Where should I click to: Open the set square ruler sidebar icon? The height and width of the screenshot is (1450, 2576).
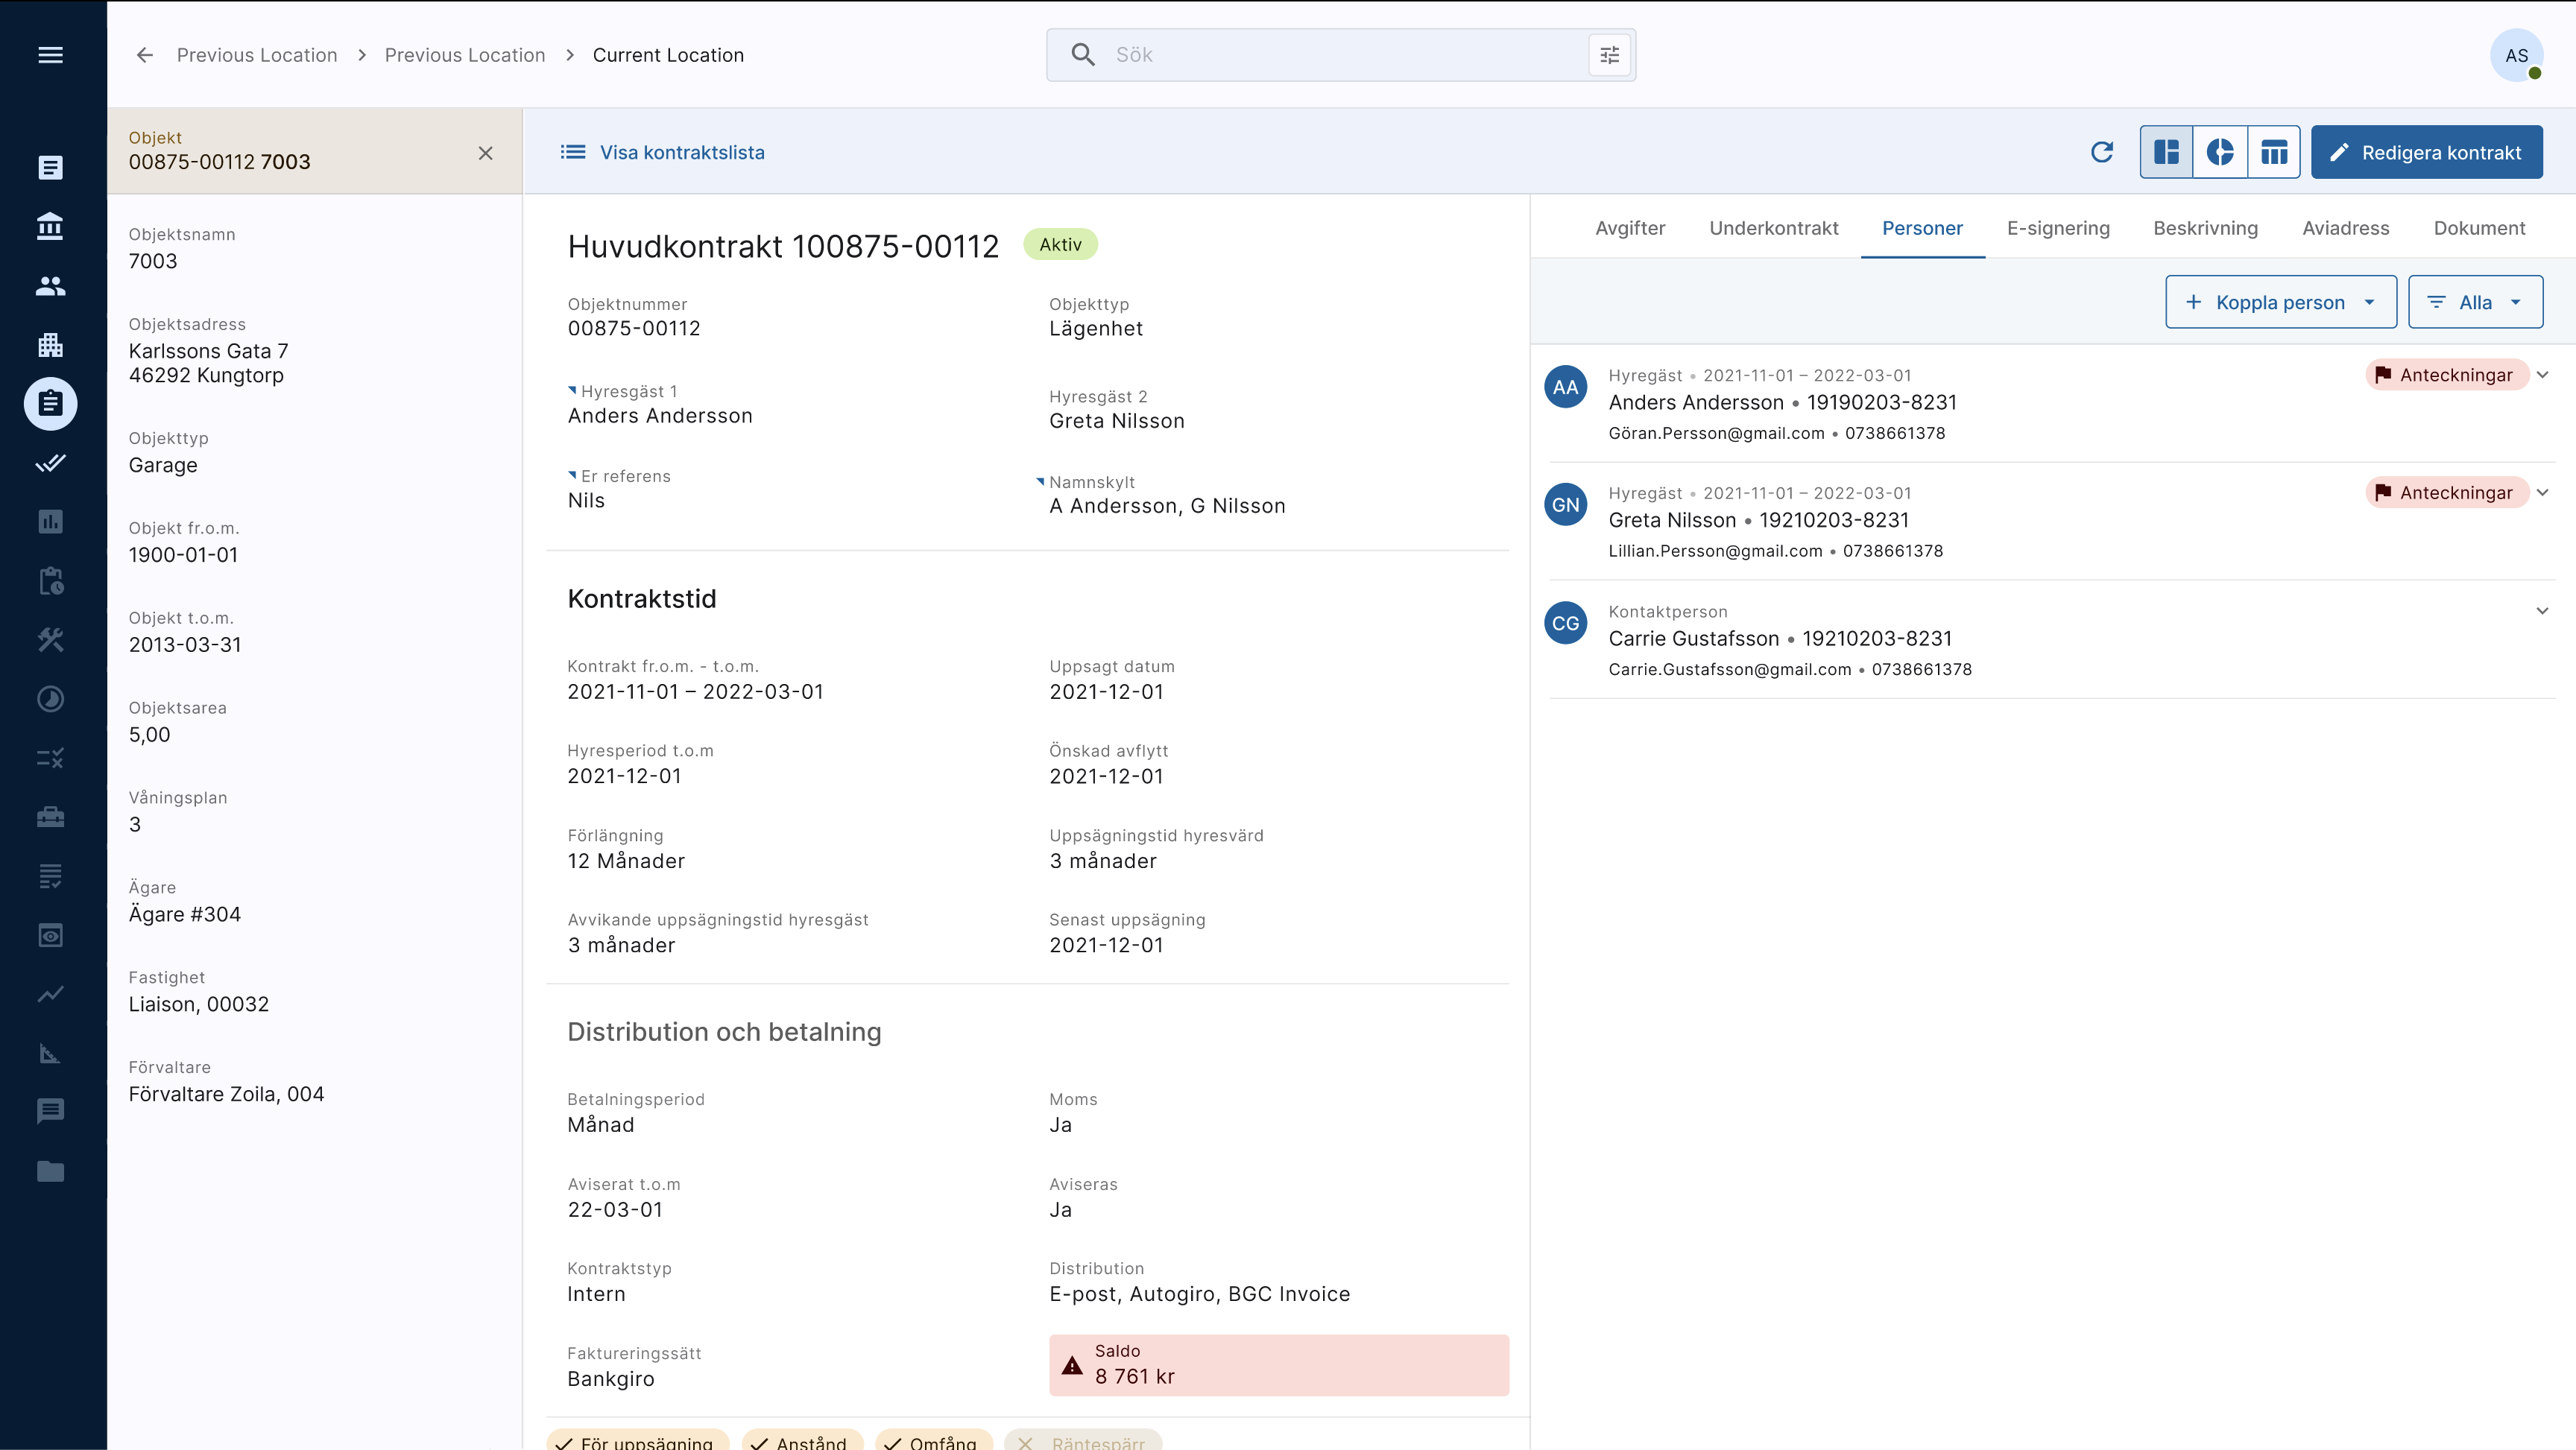[x=50, y=1053]
